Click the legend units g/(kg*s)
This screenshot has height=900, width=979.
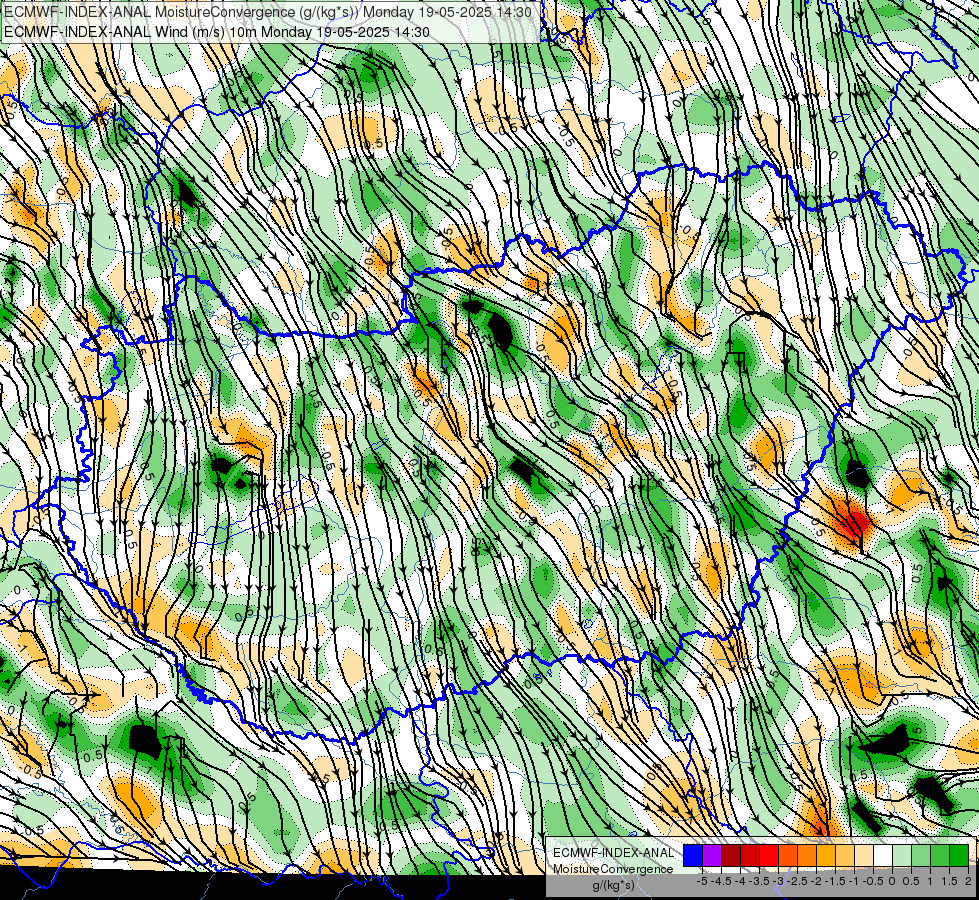click(613, 885)
